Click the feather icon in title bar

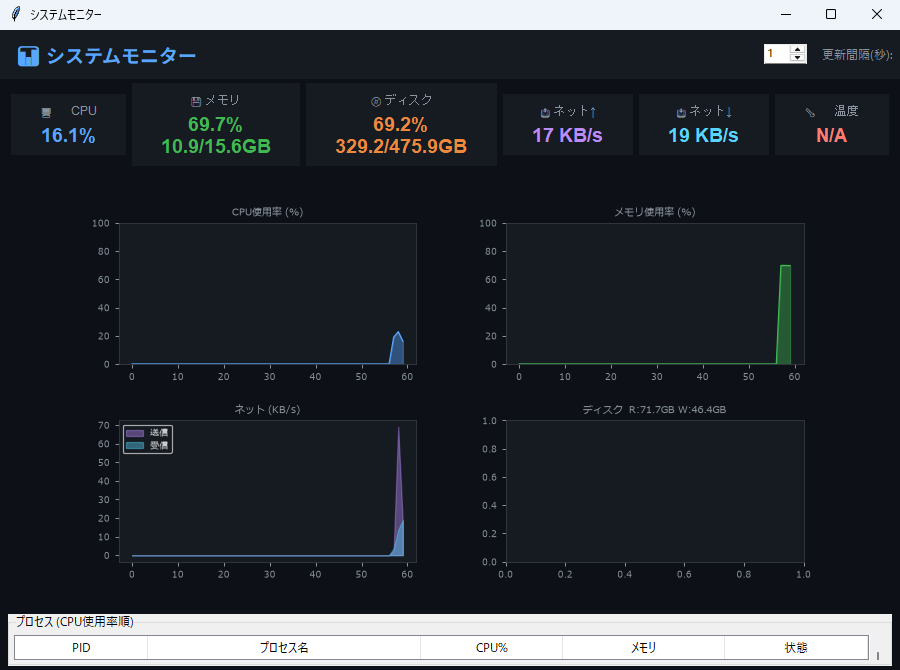(15, 14)
